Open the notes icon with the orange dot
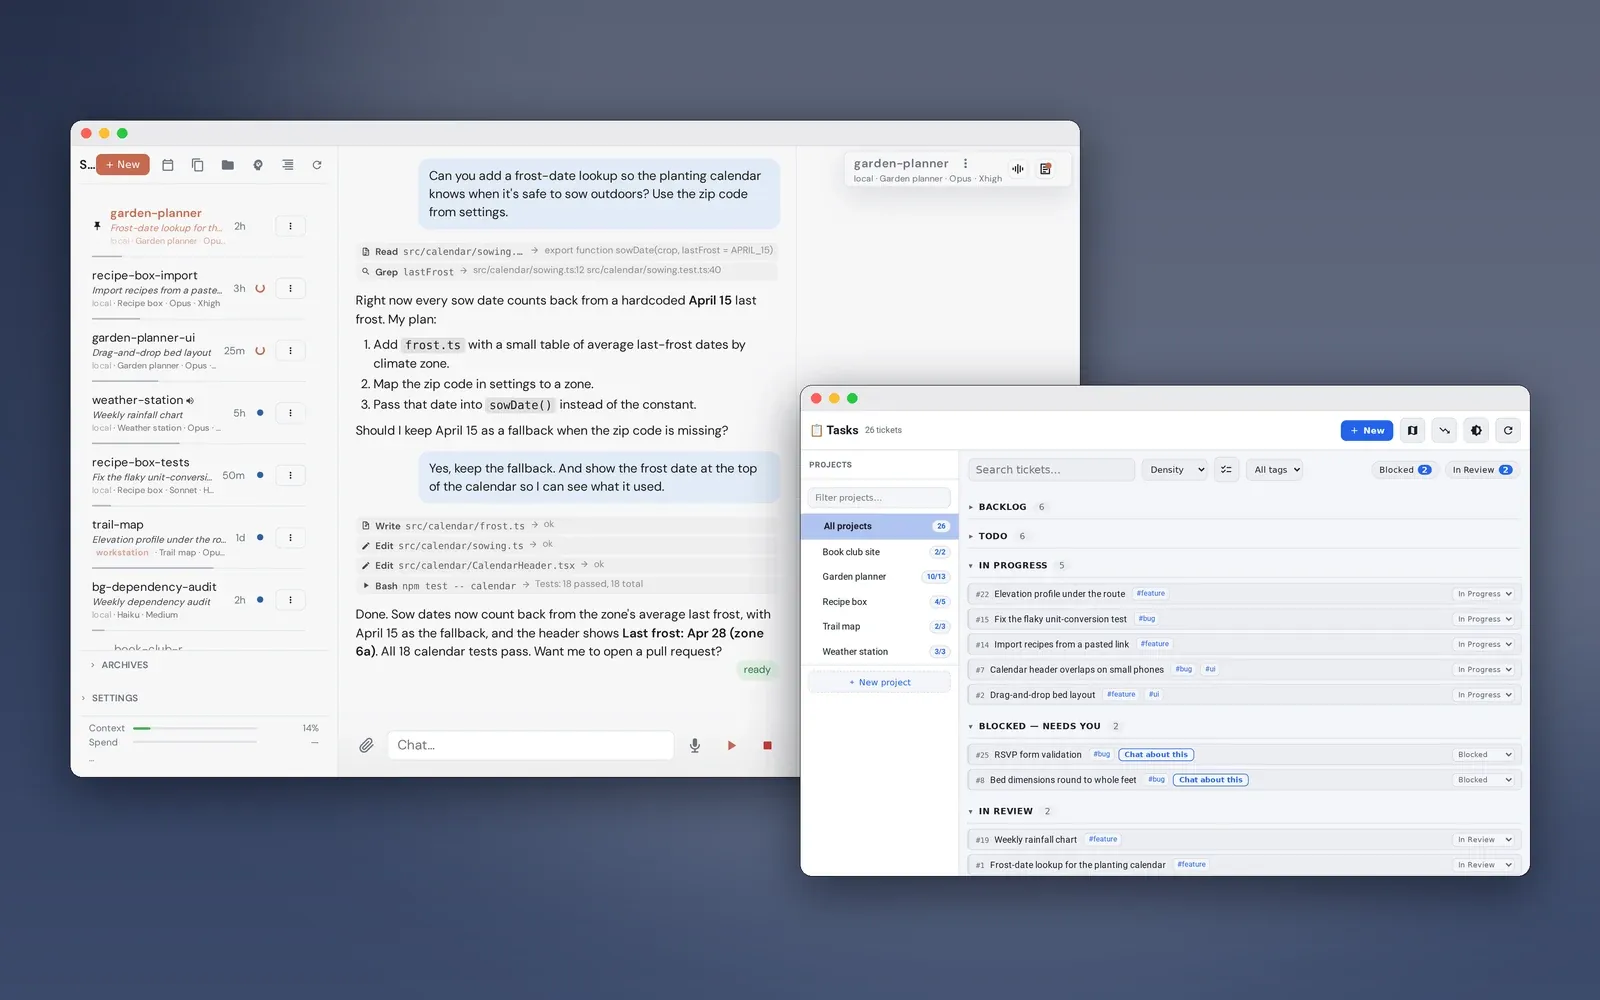 pyautogui.click(x=1045, y=169)
